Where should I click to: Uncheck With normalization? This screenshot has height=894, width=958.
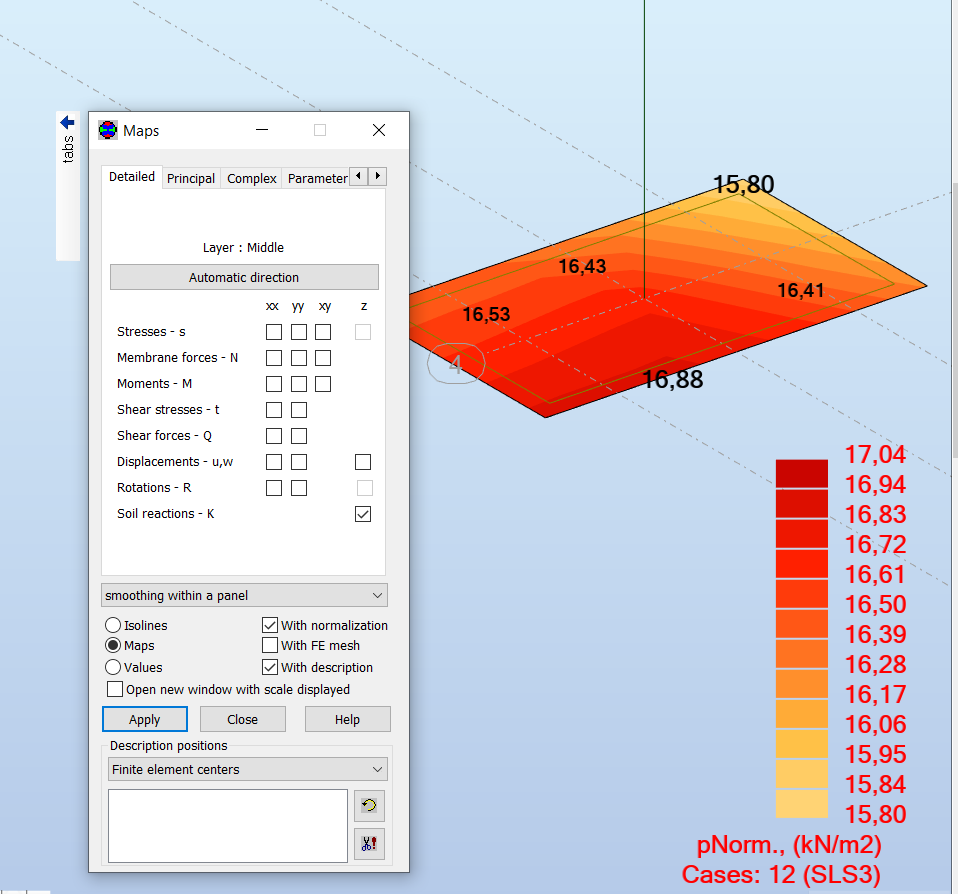[270, 624]
